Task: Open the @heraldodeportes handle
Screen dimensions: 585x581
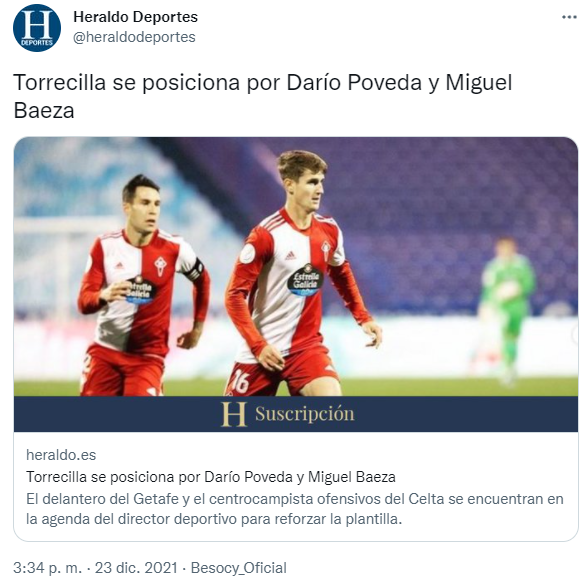Action: click(x=134, y=37)
